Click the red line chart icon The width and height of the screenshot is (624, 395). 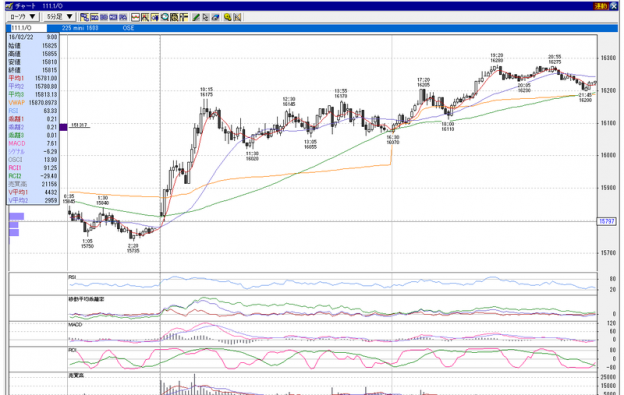click(135, 17)
